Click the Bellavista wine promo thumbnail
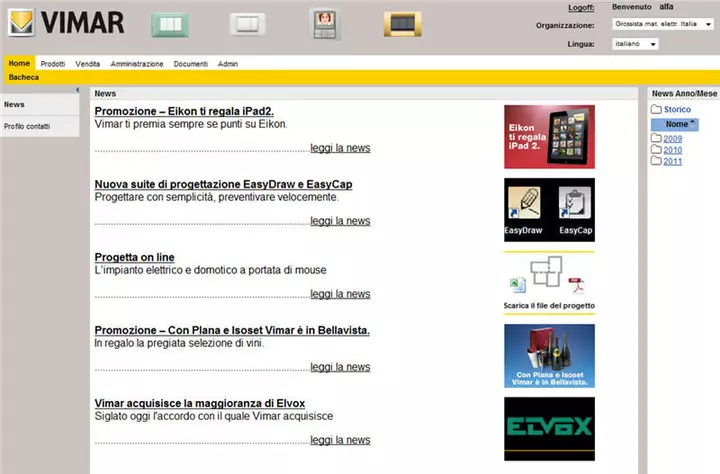Viewport: 720px width, 474px height. 549,356
